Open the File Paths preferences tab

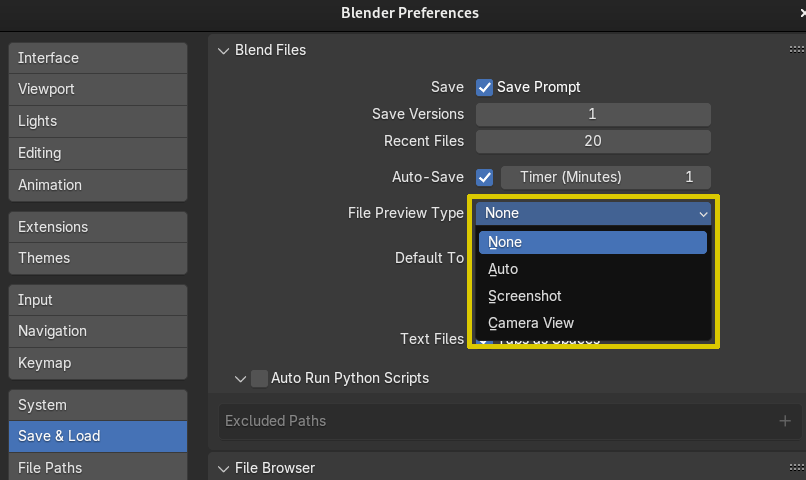98,468
